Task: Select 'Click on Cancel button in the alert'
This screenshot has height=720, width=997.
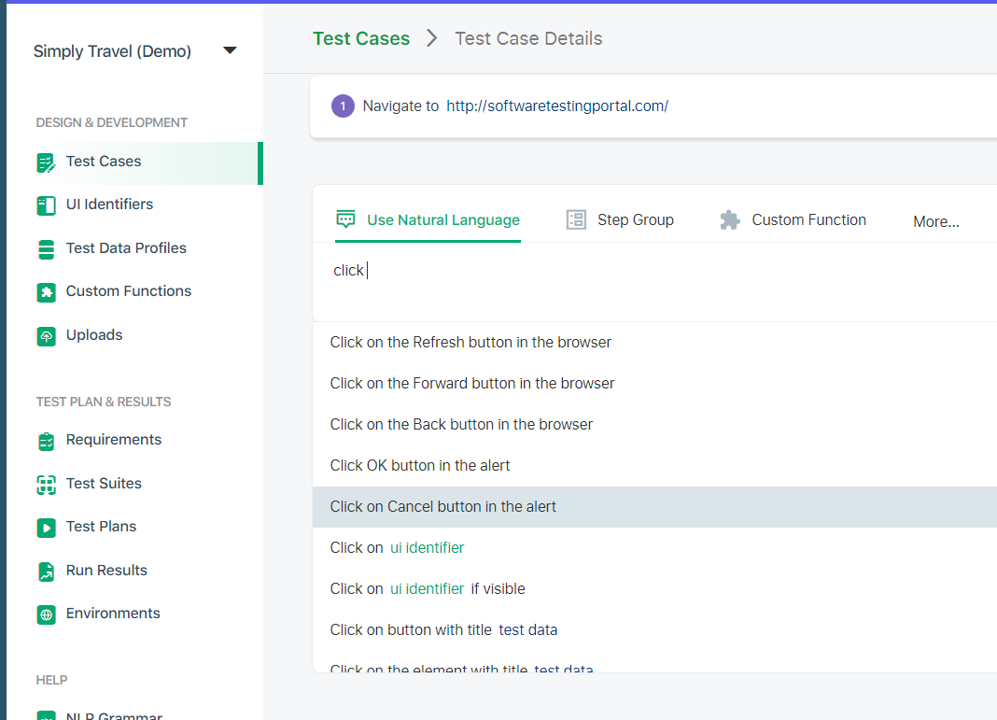Action: pos(655,507)
